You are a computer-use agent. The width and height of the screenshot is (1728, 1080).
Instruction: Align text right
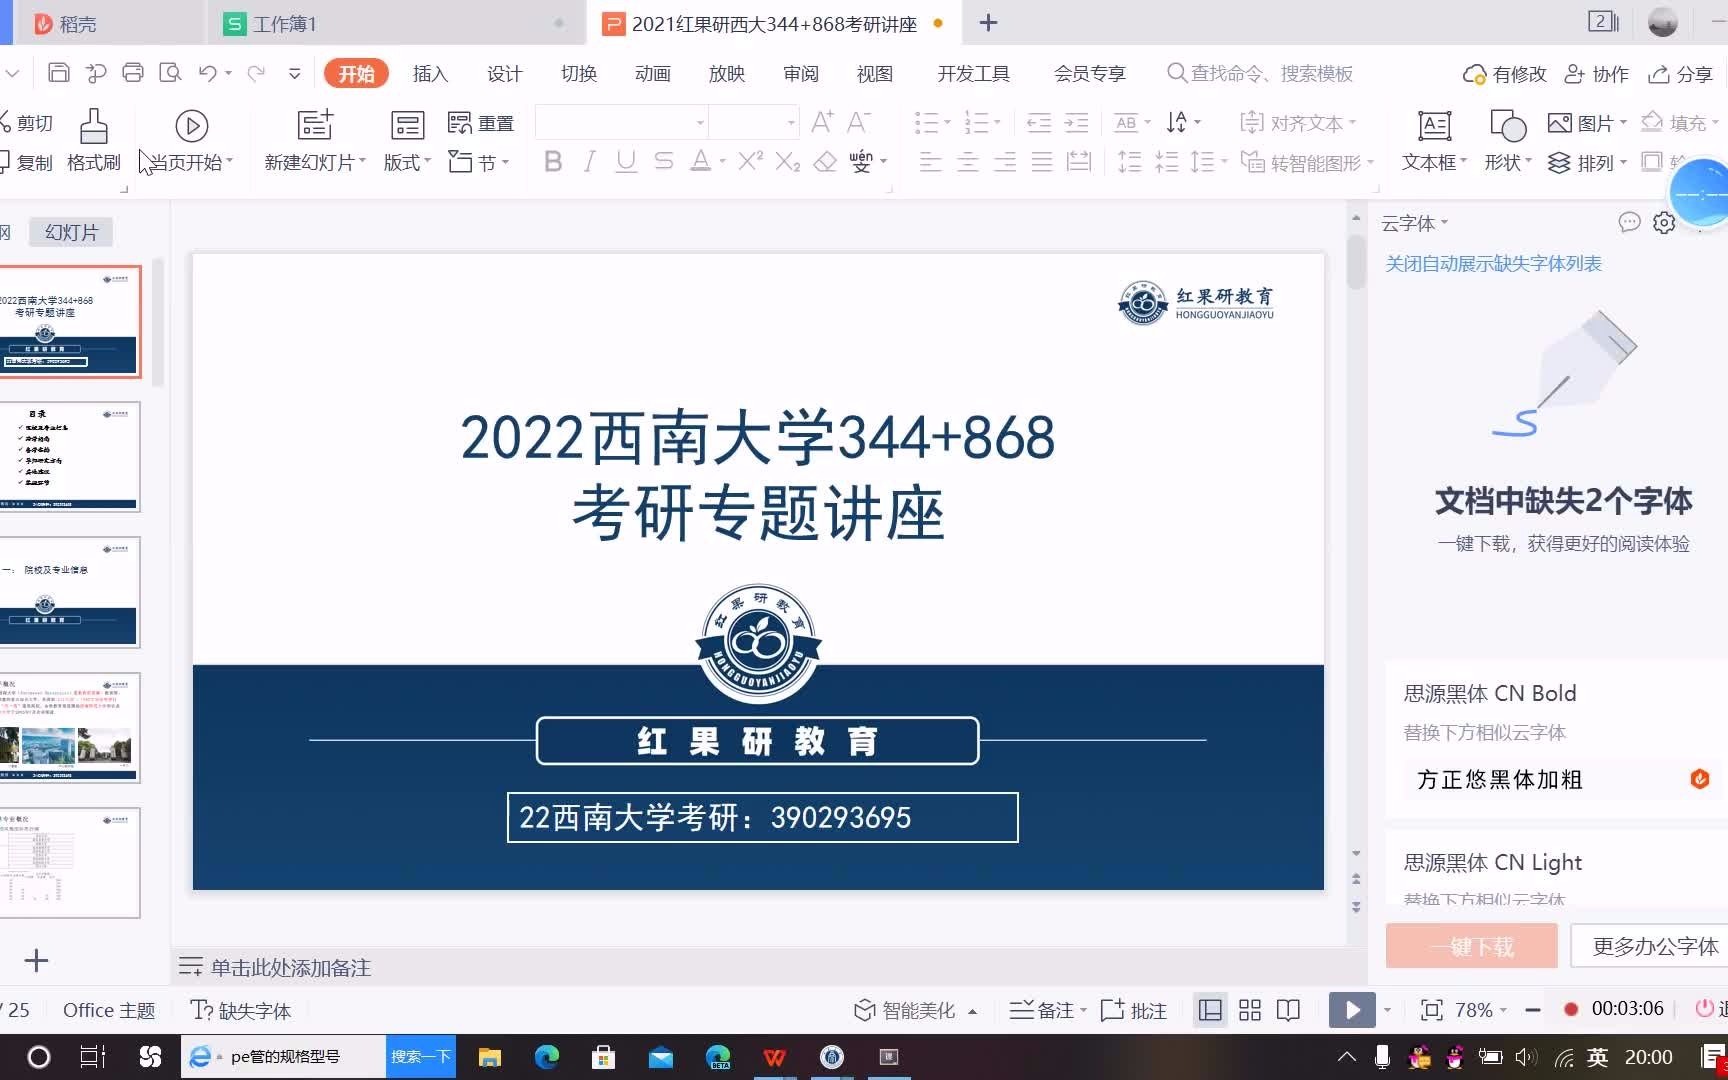pyautogui.click(x=1004, y=161)
